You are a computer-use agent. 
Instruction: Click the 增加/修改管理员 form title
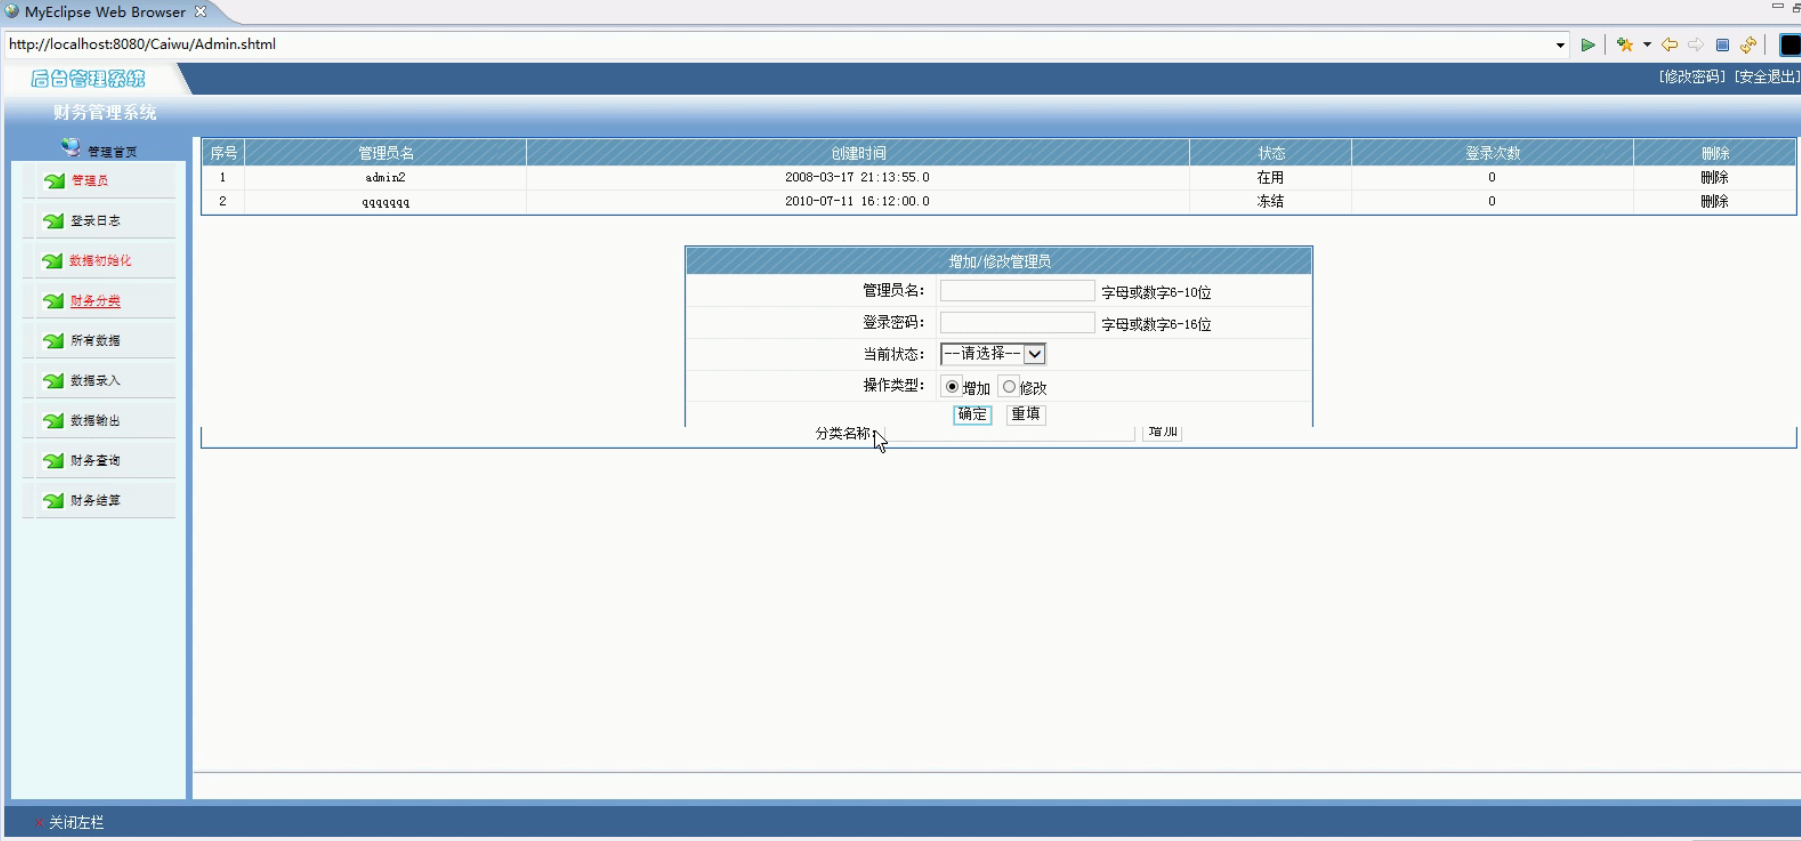coord(999,261)
